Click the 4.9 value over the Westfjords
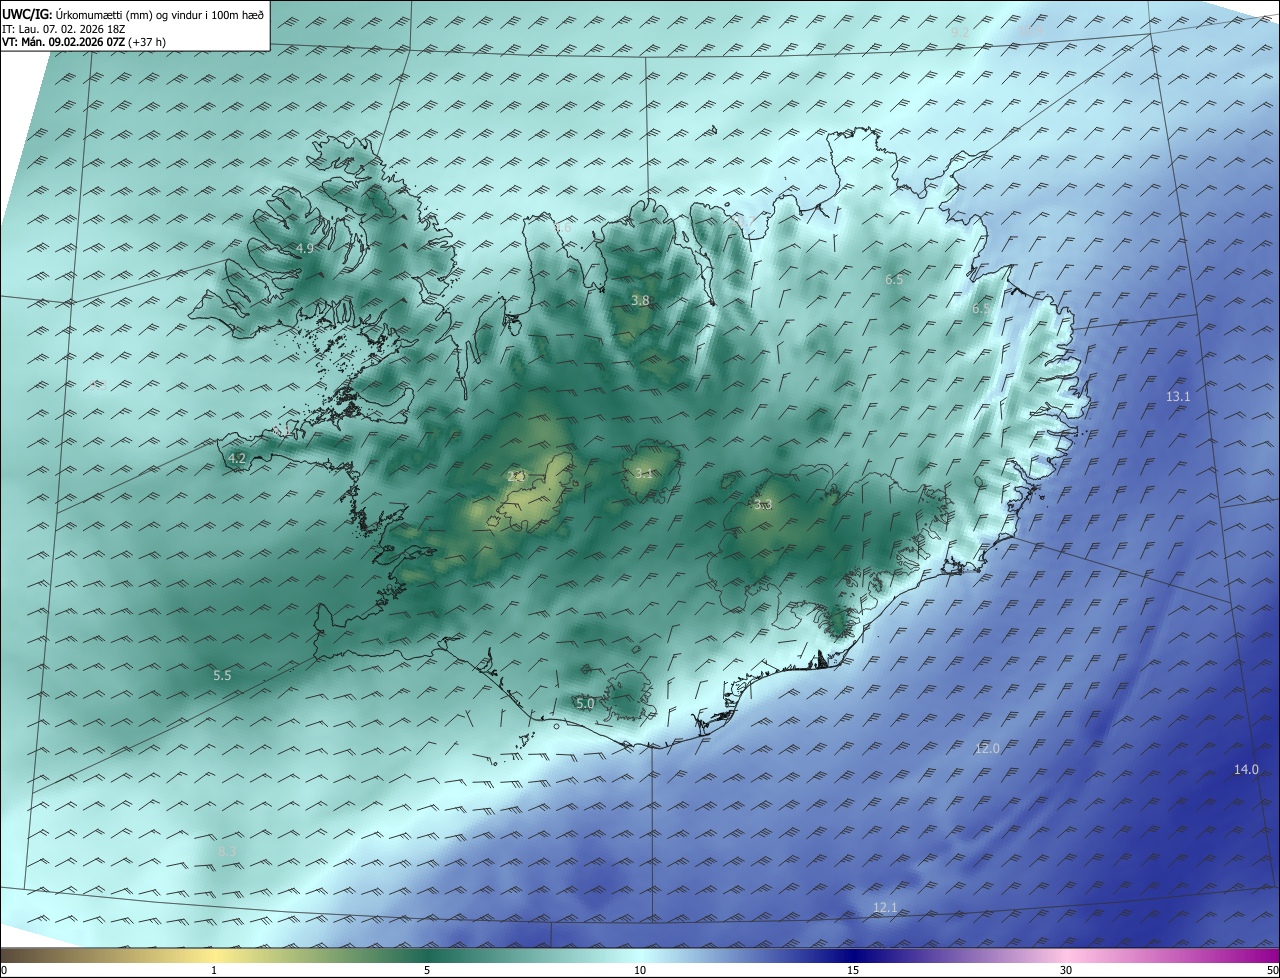 pyautogui.click(x=305, y=248)
